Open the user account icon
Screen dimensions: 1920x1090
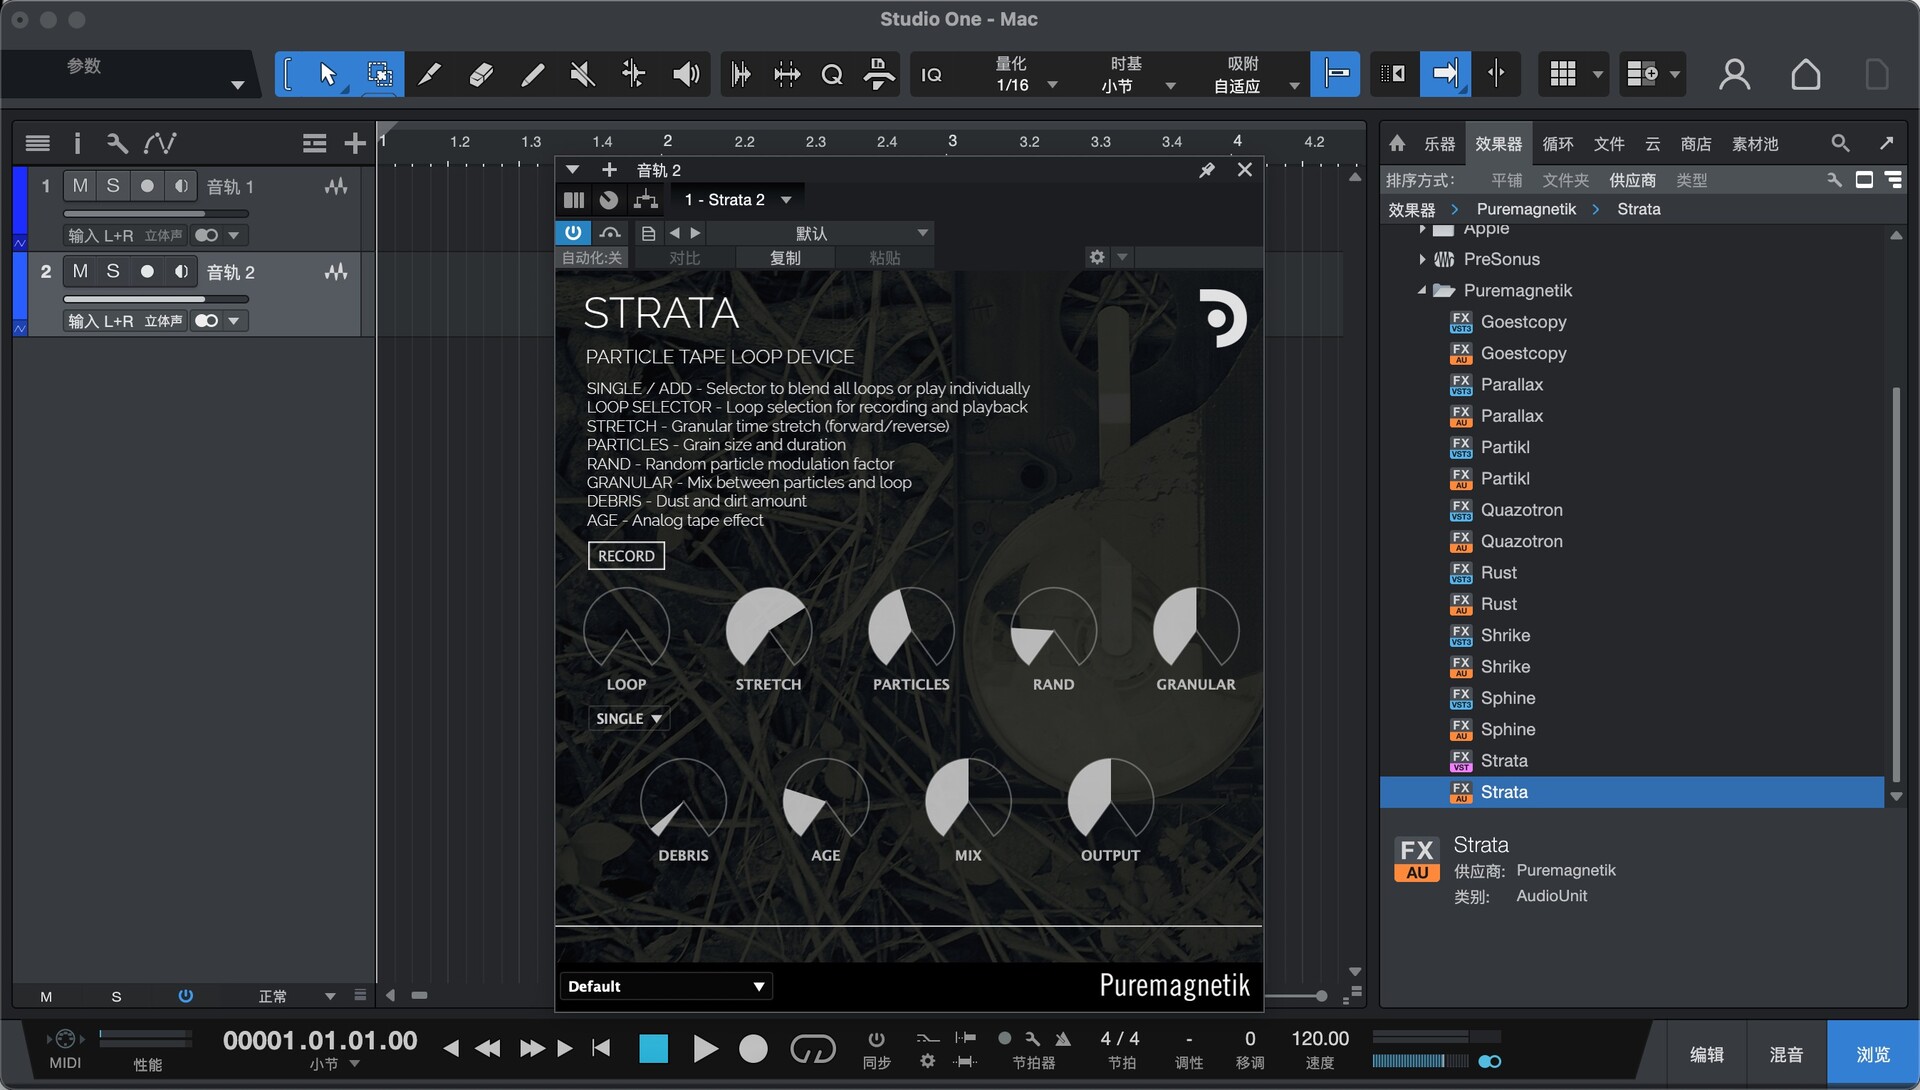1734,74
